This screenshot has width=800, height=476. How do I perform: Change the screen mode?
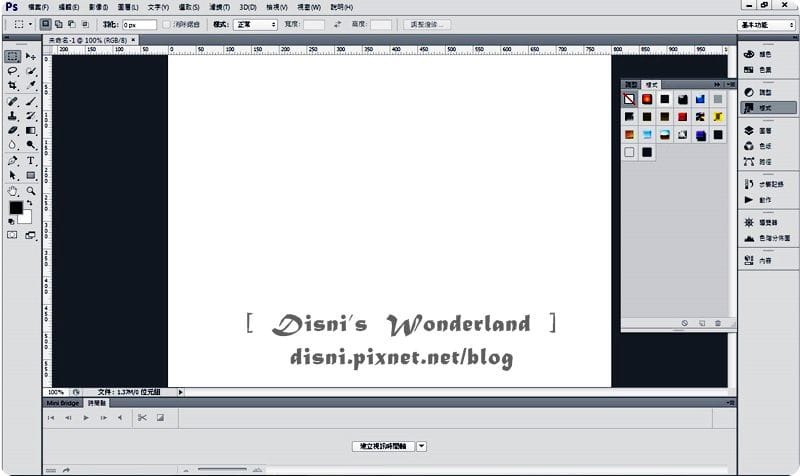pos(31,235)
